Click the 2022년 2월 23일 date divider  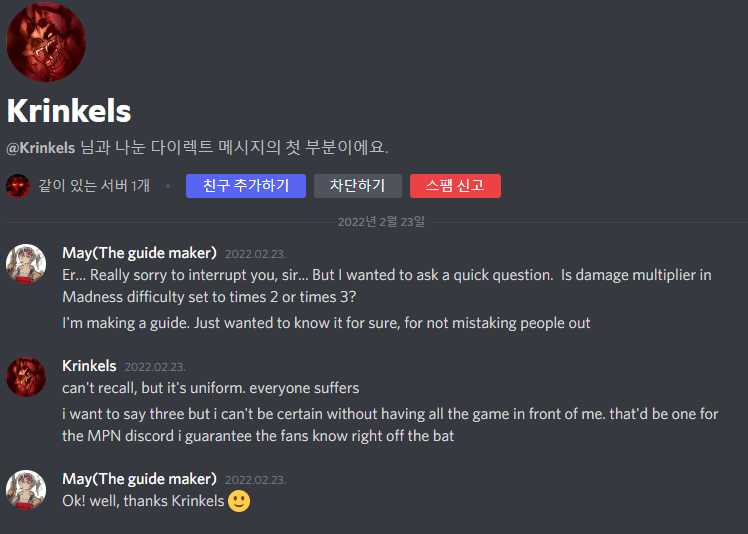pyautogui.click(x=381, y=221)
